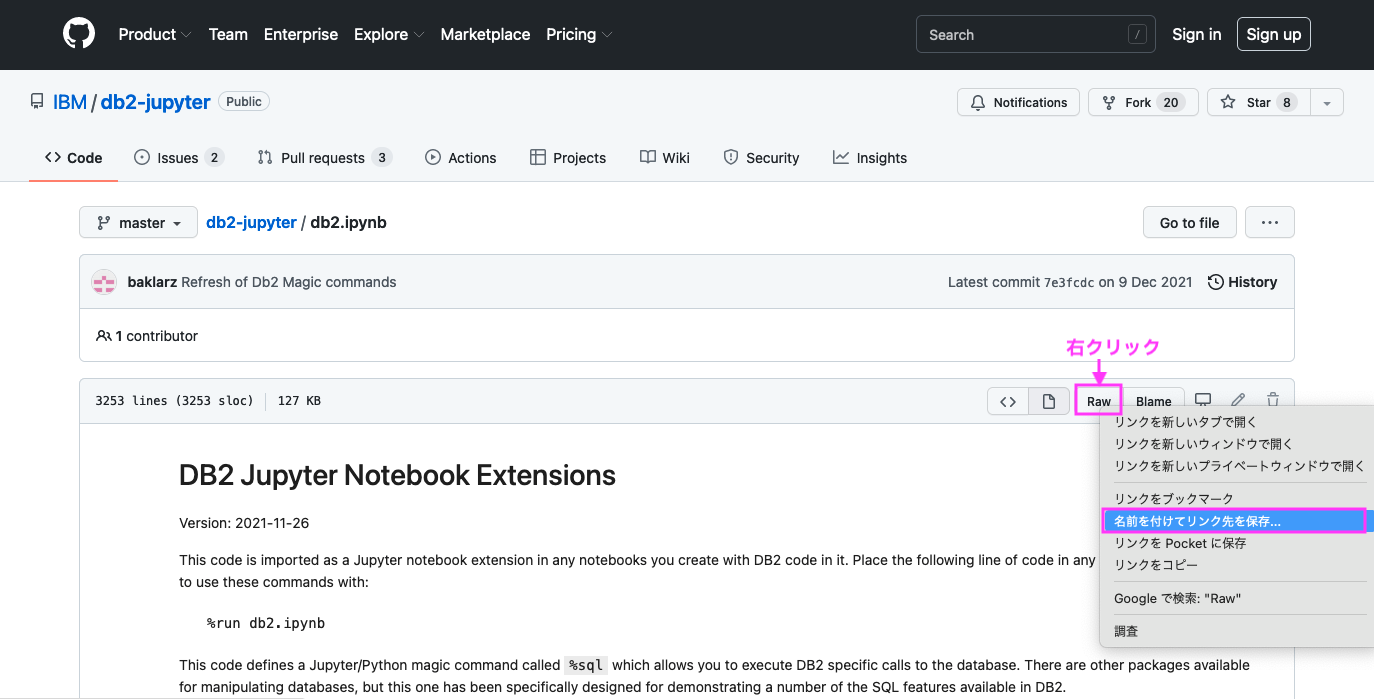Click baklarz avatar image
This screenshot has width=1374, height=699.
tap(104, 282)
